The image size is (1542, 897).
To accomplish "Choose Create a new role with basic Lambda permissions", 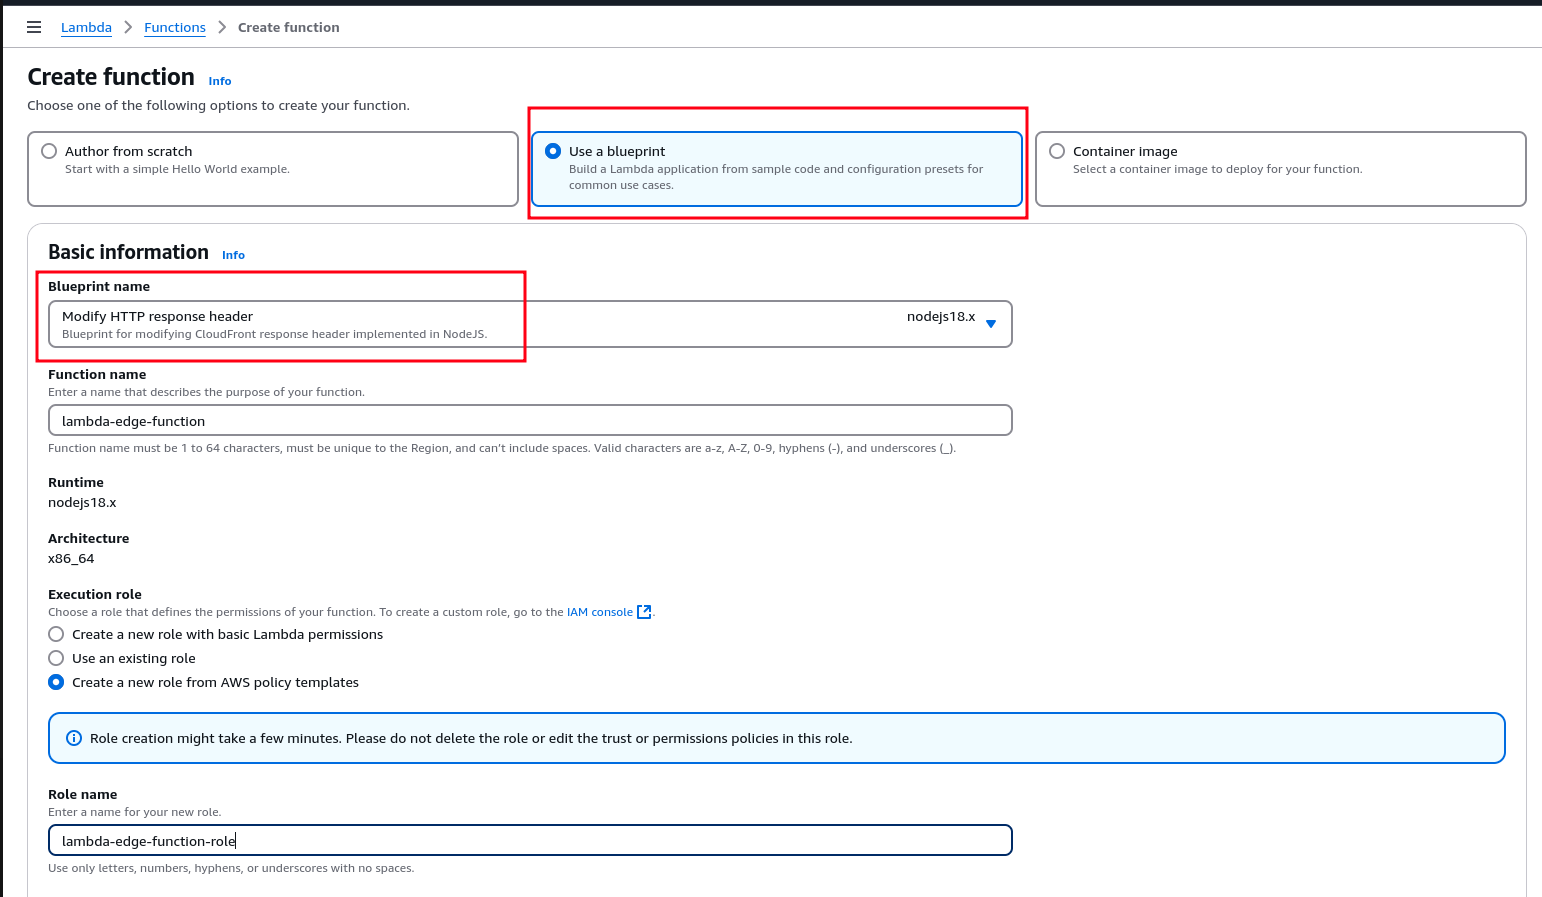I will click(56, 634).
